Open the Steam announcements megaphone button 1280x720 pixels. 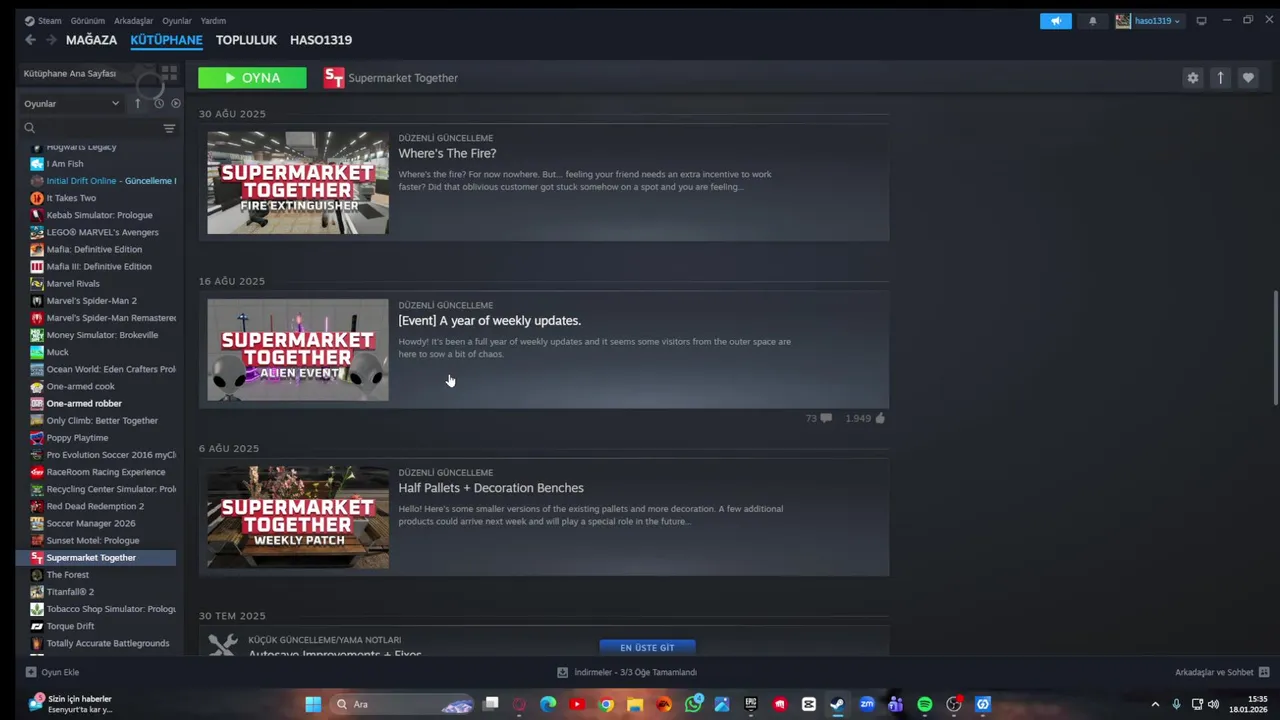[1056, 21]
